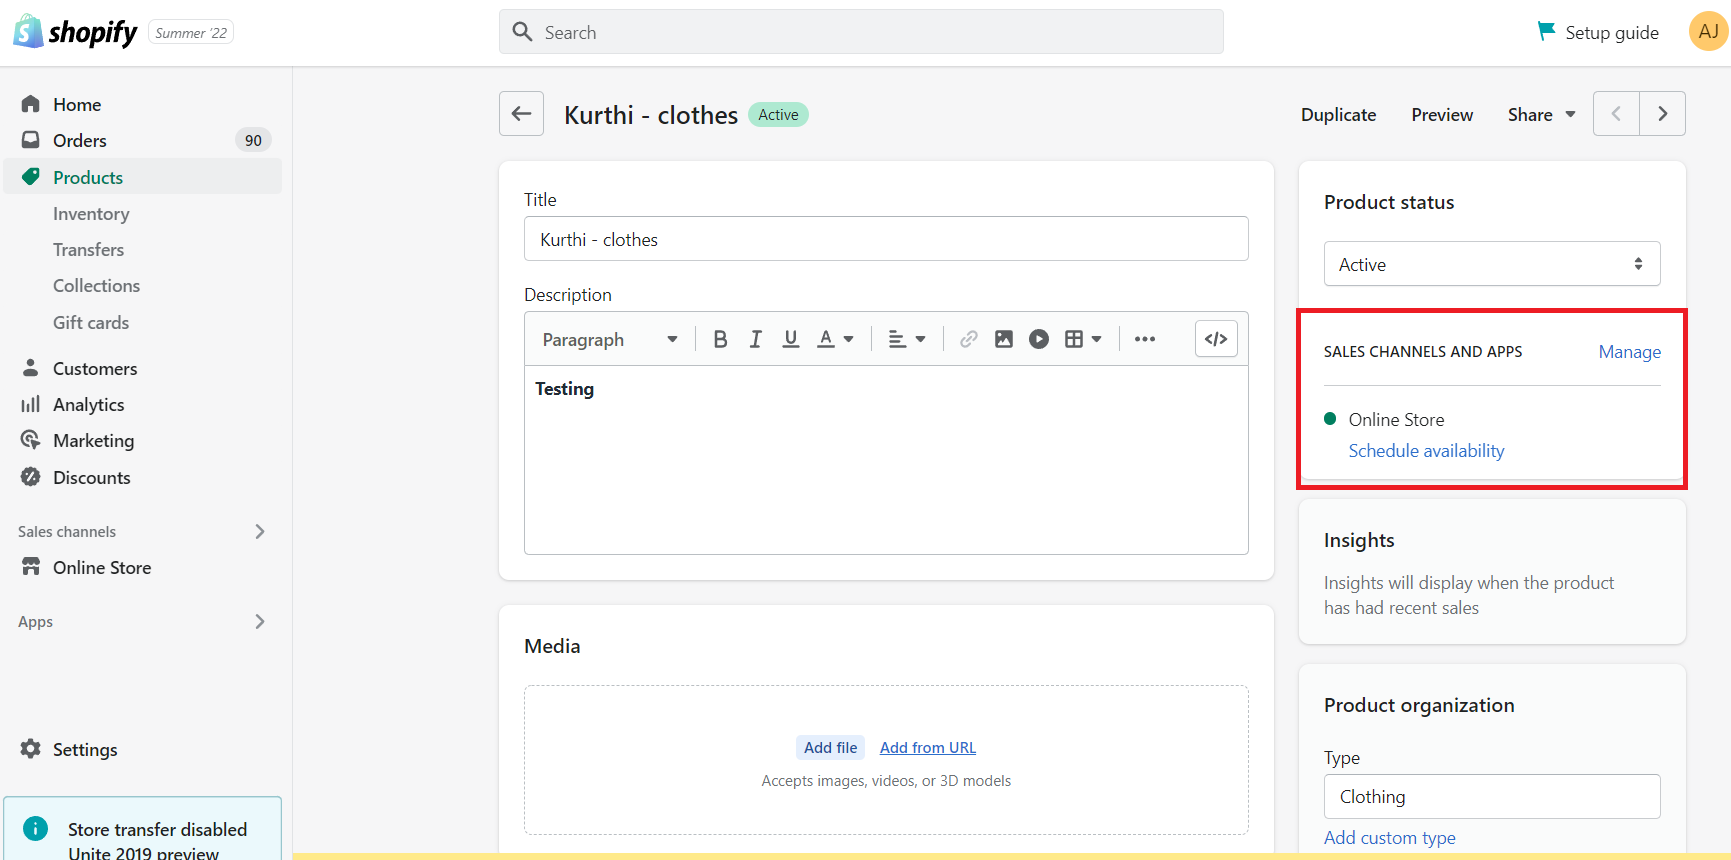Screen dimensions: 1731x860
Task: Click the Add file button
Action: click(830, 748)
